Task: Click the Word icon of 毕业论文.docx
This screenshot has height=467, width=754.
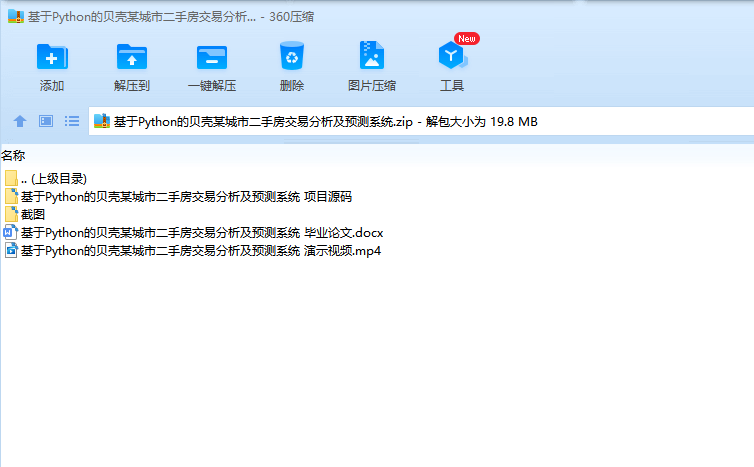Action: pos(11,233)
